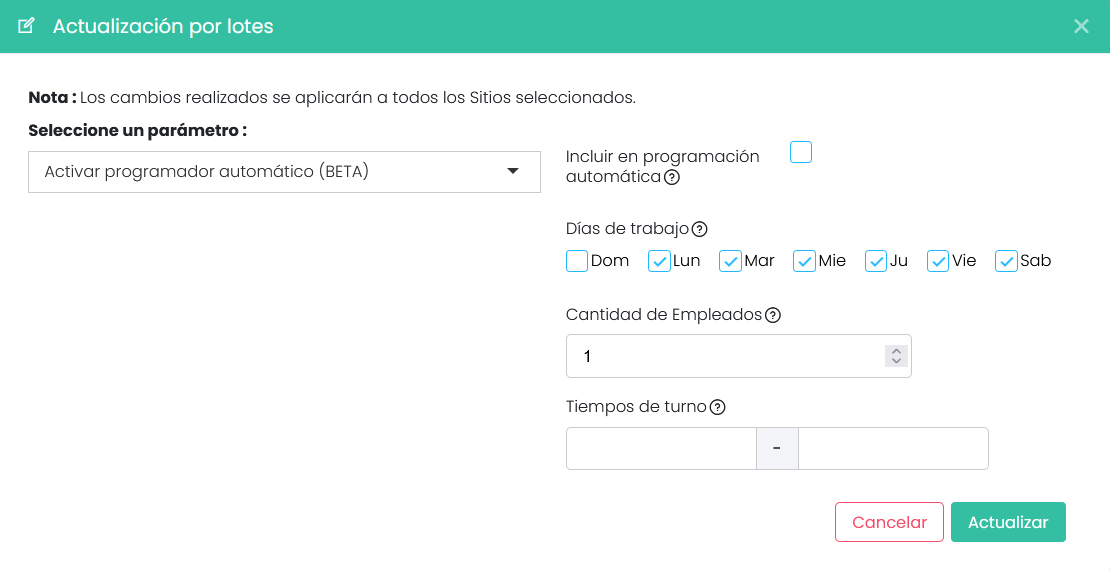Click the Cancelar button
Viewport: 1110px width, 570px height.
tap(889, 523)
